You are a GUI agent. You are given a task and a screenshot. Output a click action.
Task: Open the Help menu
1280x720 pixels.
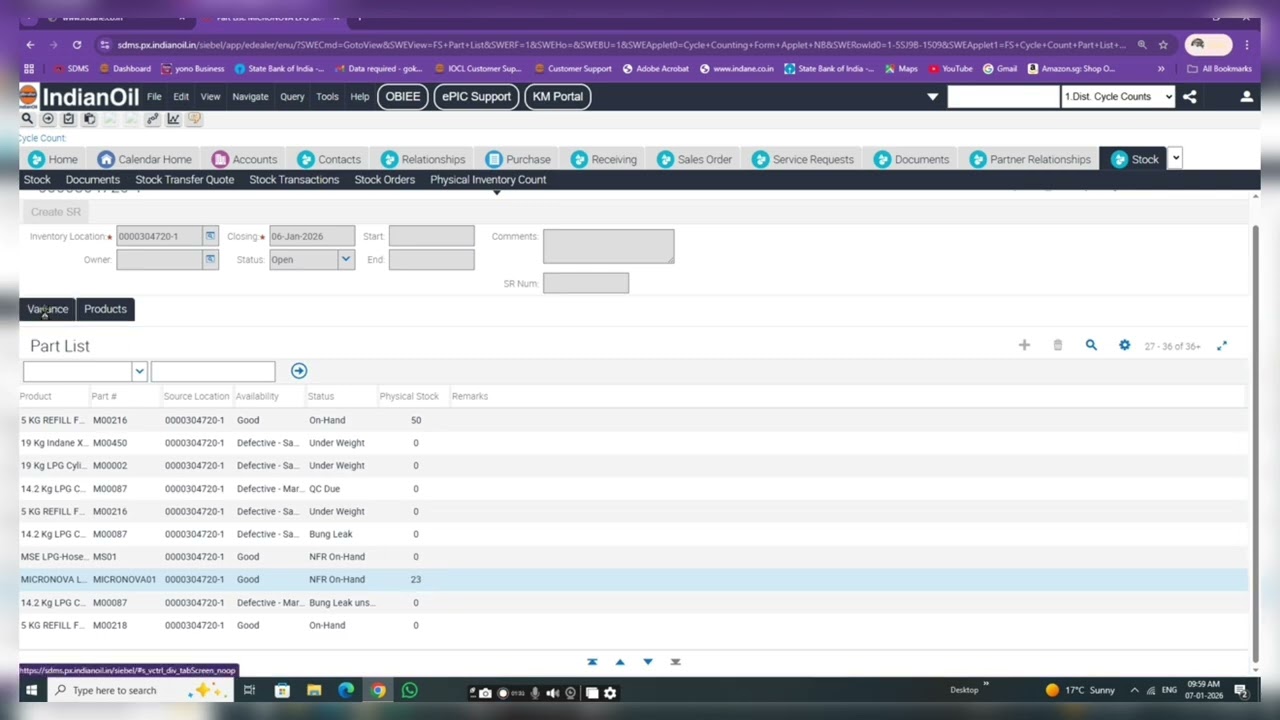coord(360,97)
